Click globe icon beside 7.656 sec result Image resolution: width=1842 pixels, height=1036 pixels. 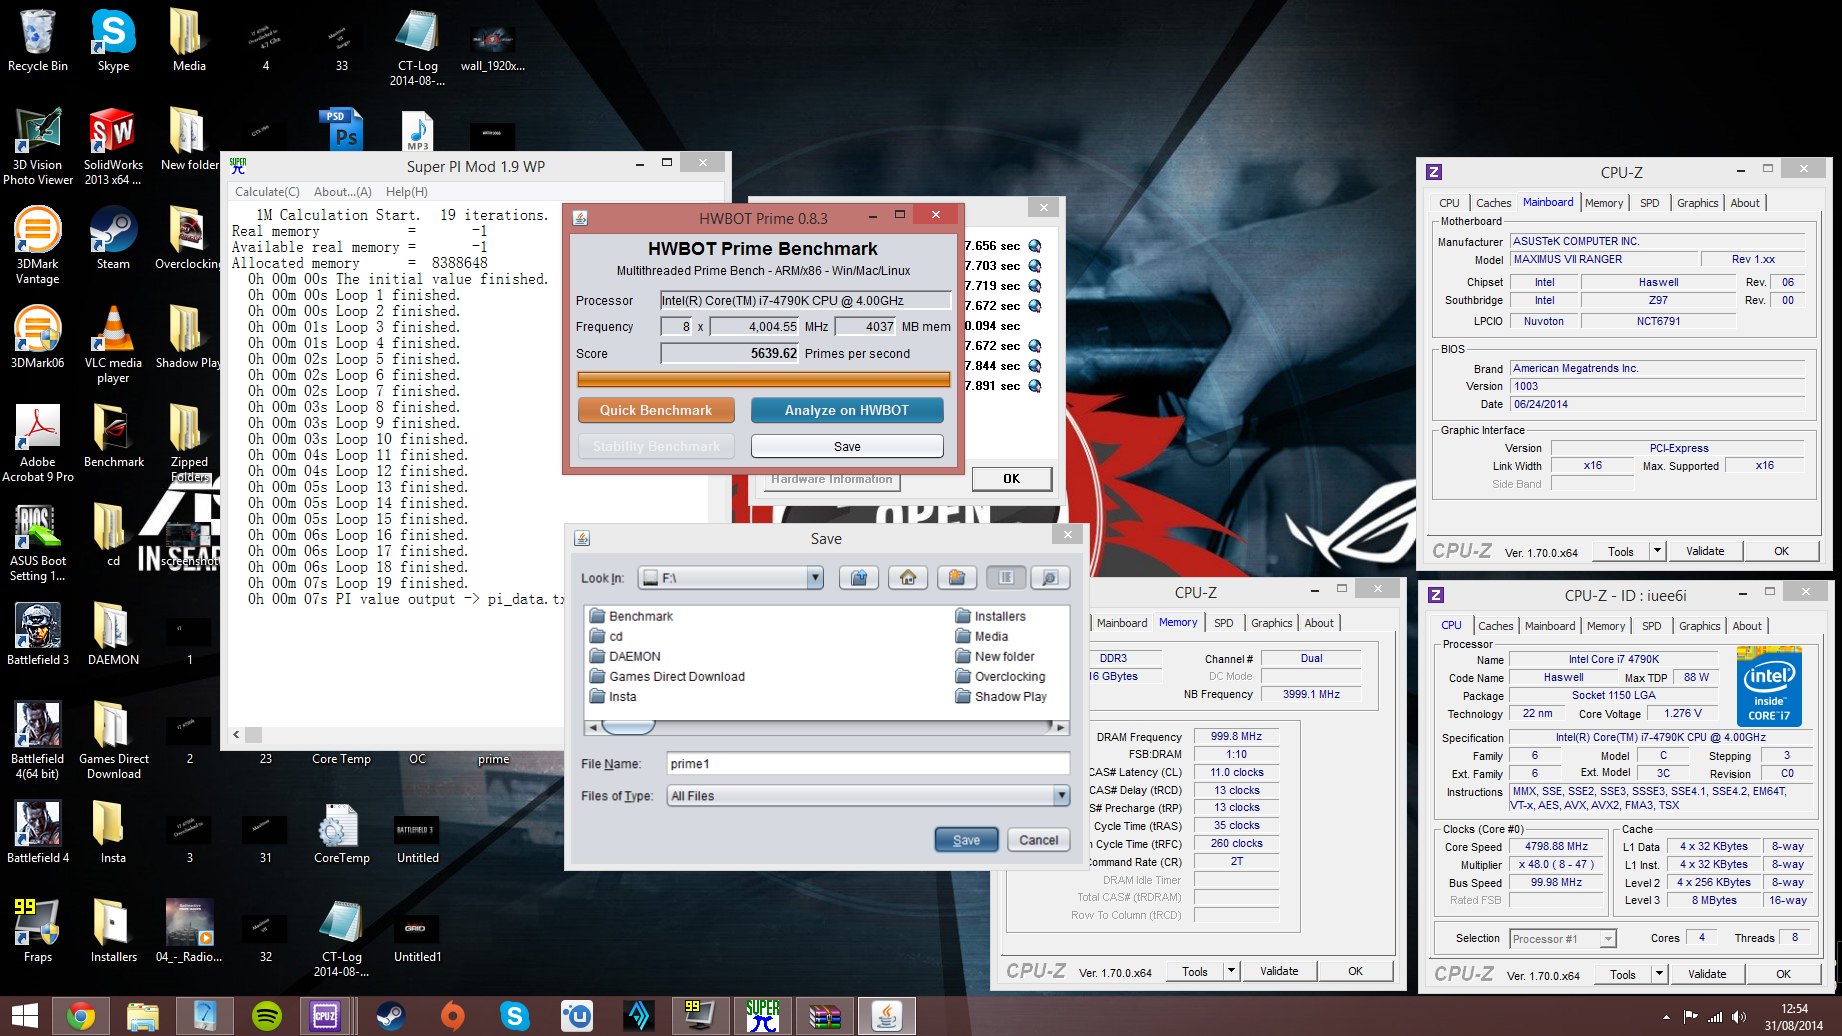(1035, 246)
